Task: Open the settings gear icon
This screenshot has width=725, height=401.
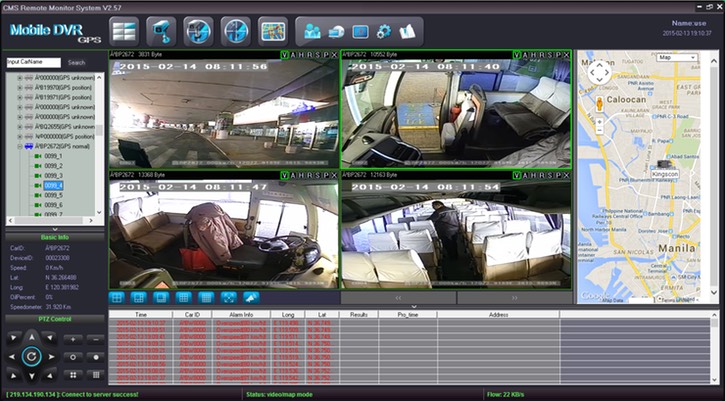Action: [x=384, y=31]
